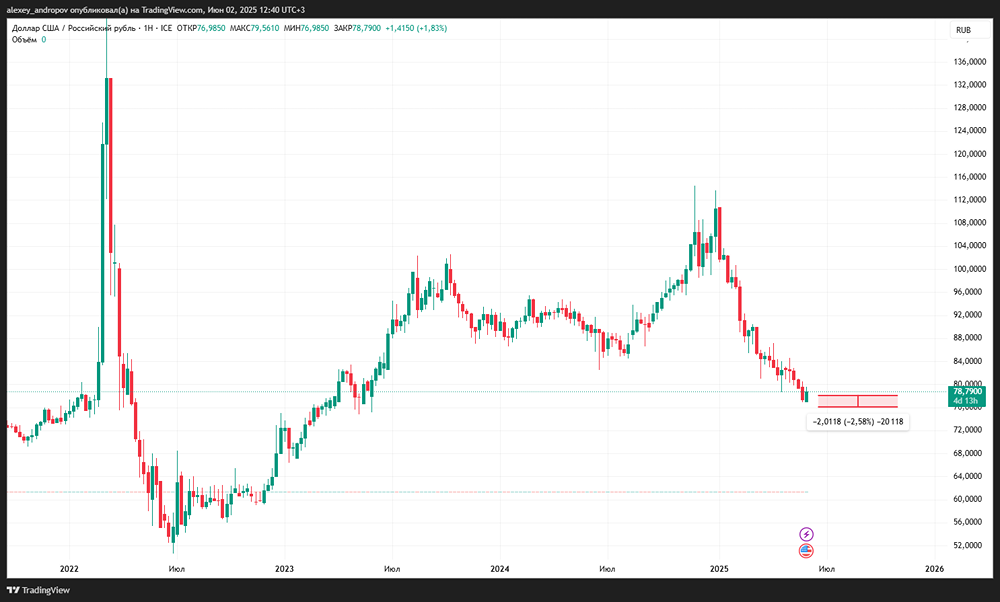The height and width of the screenshot is (602, 1000).
Task: Click the −2,0118 (−2,58%) measurement tooltip
Action: [x=858, y=422]
